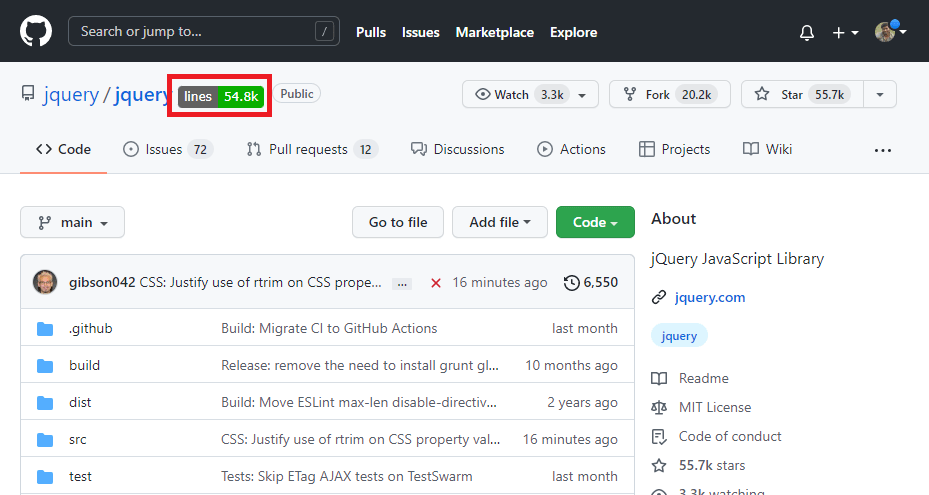
Task: Open the Skip ETag AJAX tests commit
Action: click(347, 477)
